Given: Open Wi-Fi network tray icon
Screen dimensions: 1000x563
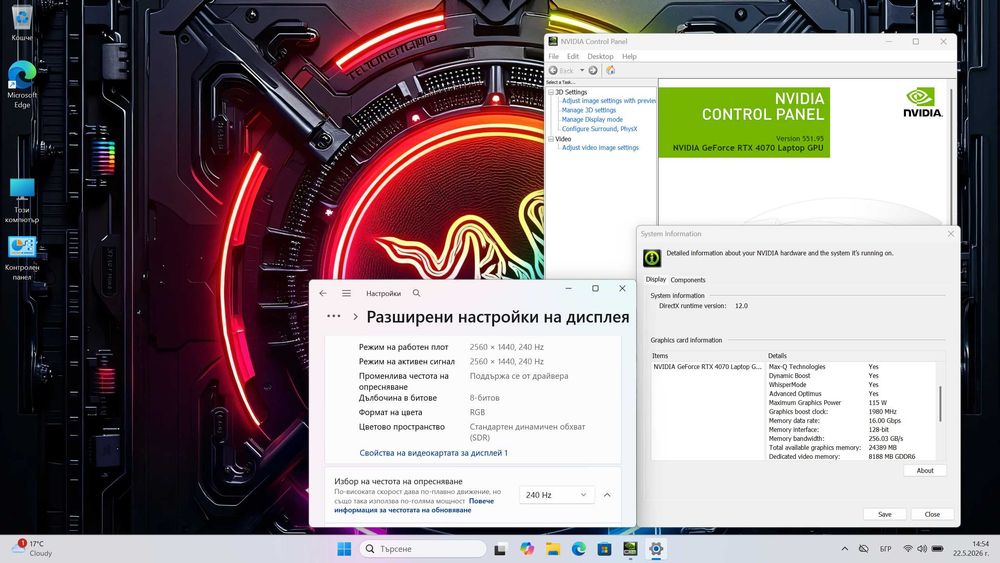Looking at the screenshot, I should tap(908, 549).
